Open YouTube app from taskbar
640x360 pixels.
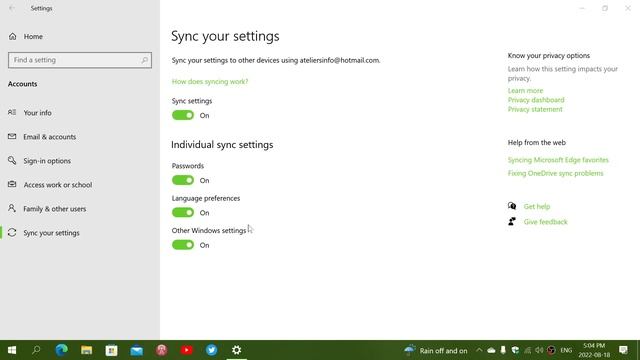(187, 350)
